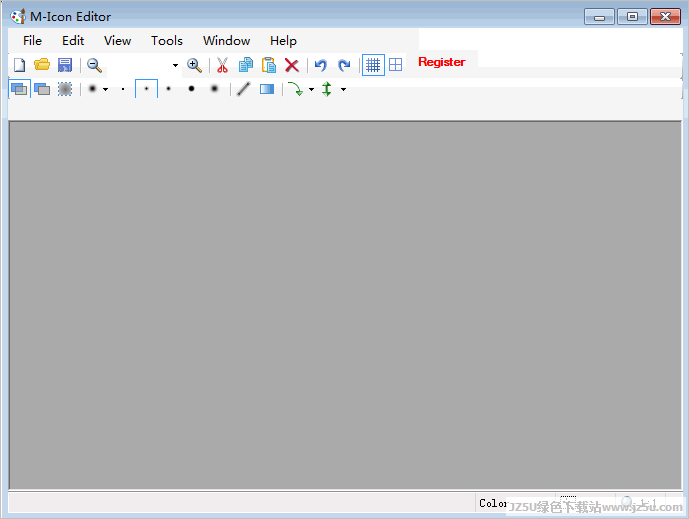The height and width of the screenshot is (519, 689).
Task: Expand the brush shape dropdown arrow
Action: coord(105,90)
